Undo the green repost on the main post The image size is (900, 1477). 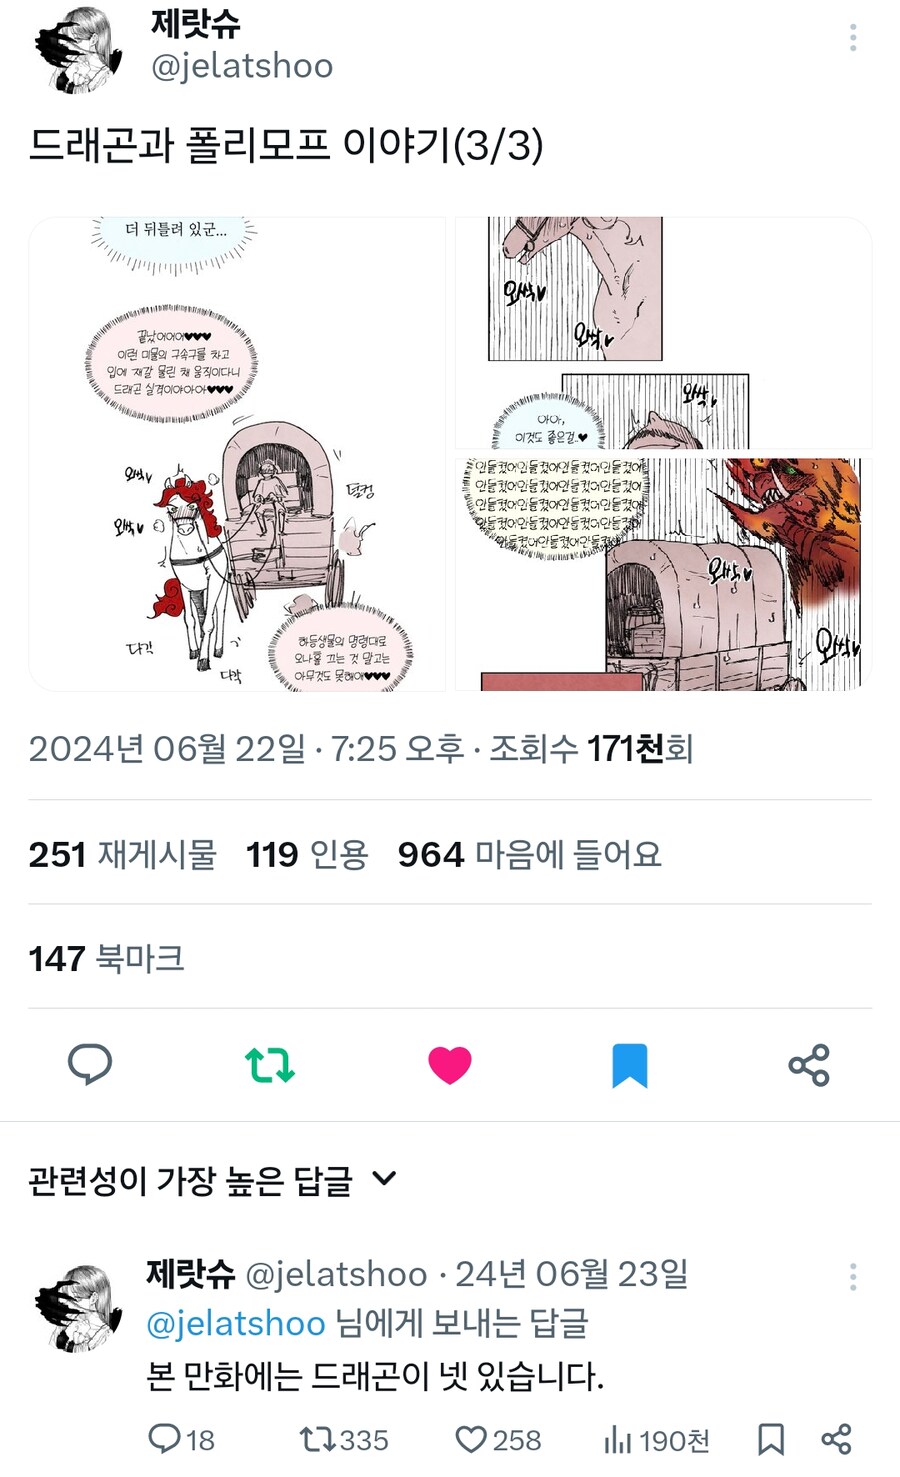(x=270, y=1065)
